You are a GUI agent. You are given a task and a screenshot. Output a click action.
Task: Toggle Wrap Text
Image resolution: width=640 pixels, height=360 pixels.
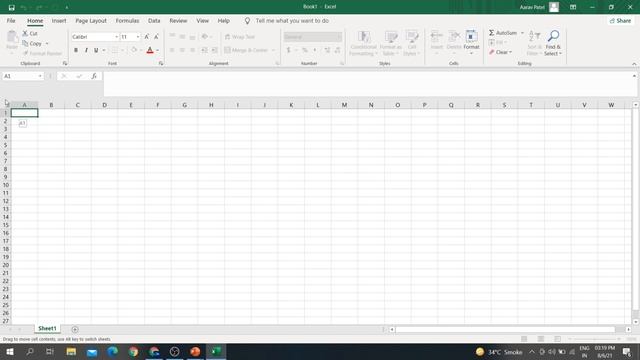pos(240,37)
